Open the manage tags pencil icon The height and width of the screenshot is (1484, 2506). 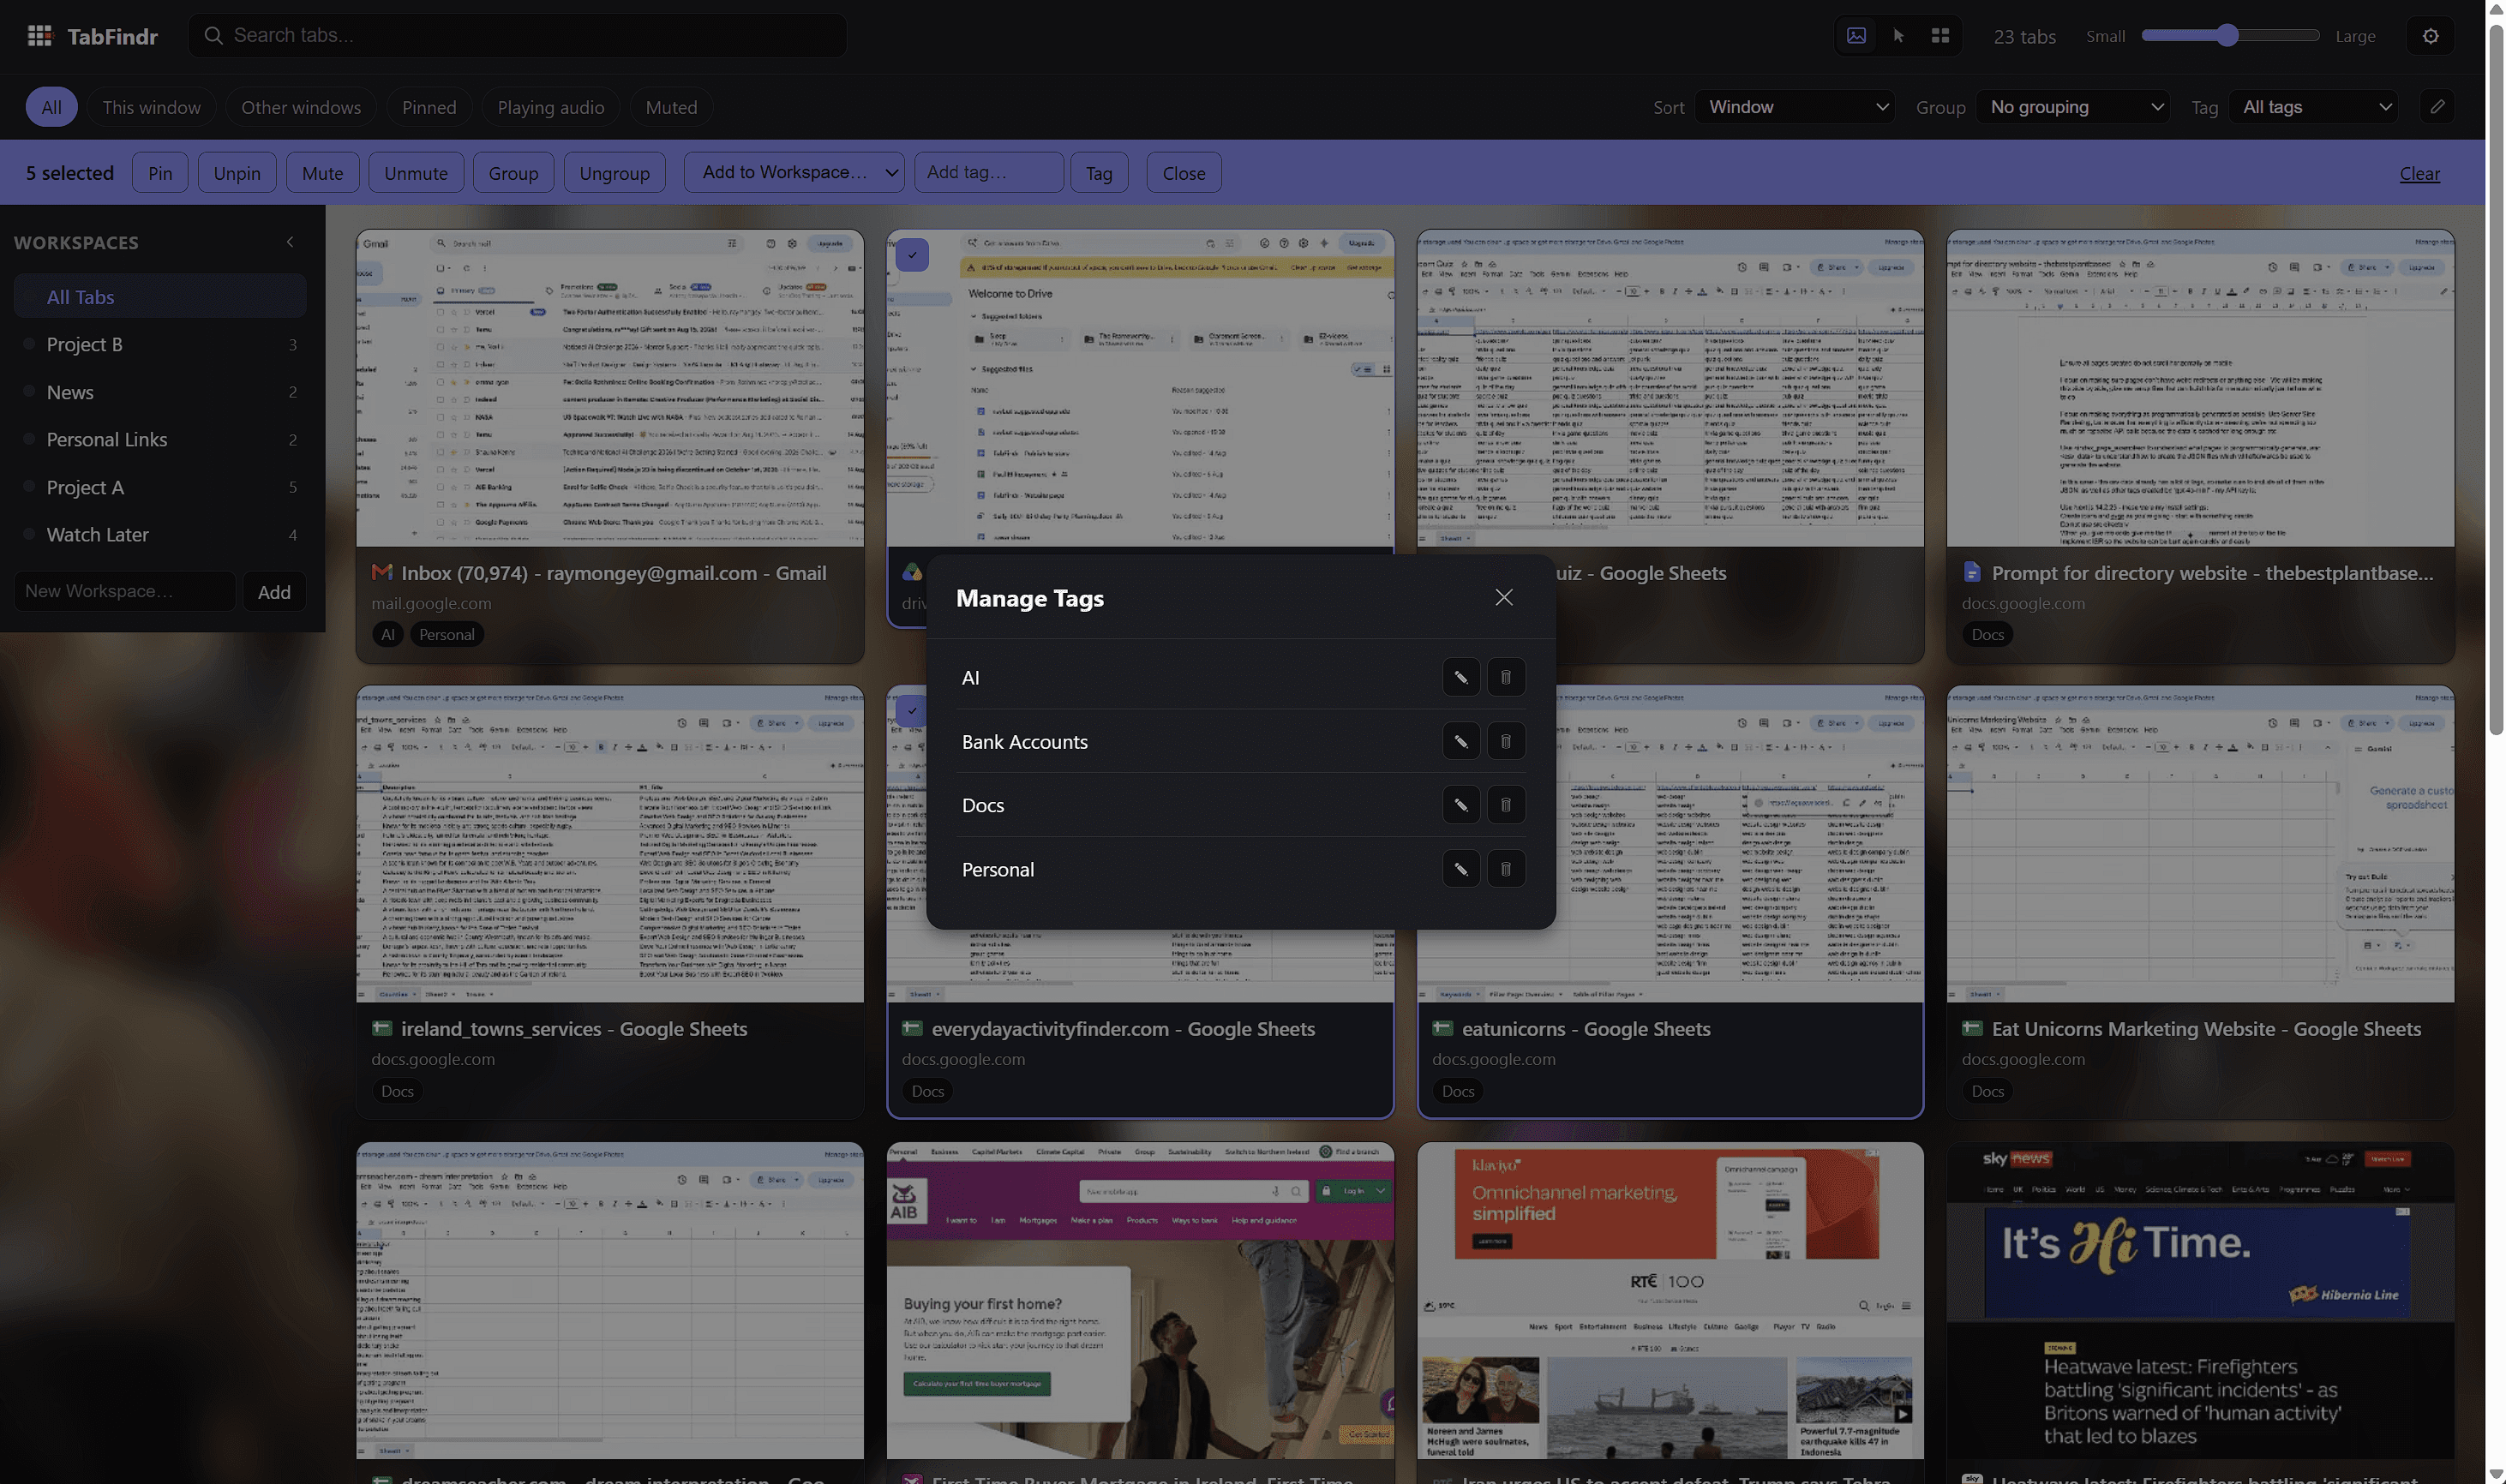[x=2438, y=107]
